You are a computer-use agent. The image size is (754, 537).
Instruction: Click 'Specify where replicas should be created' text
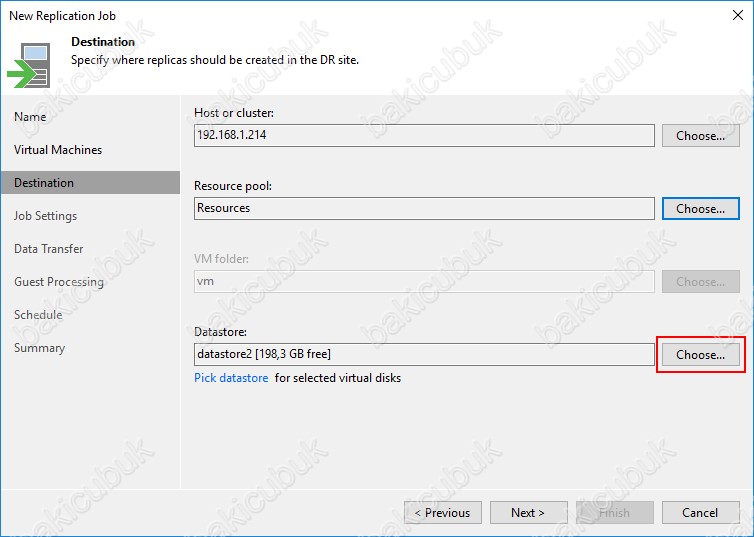pos(215,60)
